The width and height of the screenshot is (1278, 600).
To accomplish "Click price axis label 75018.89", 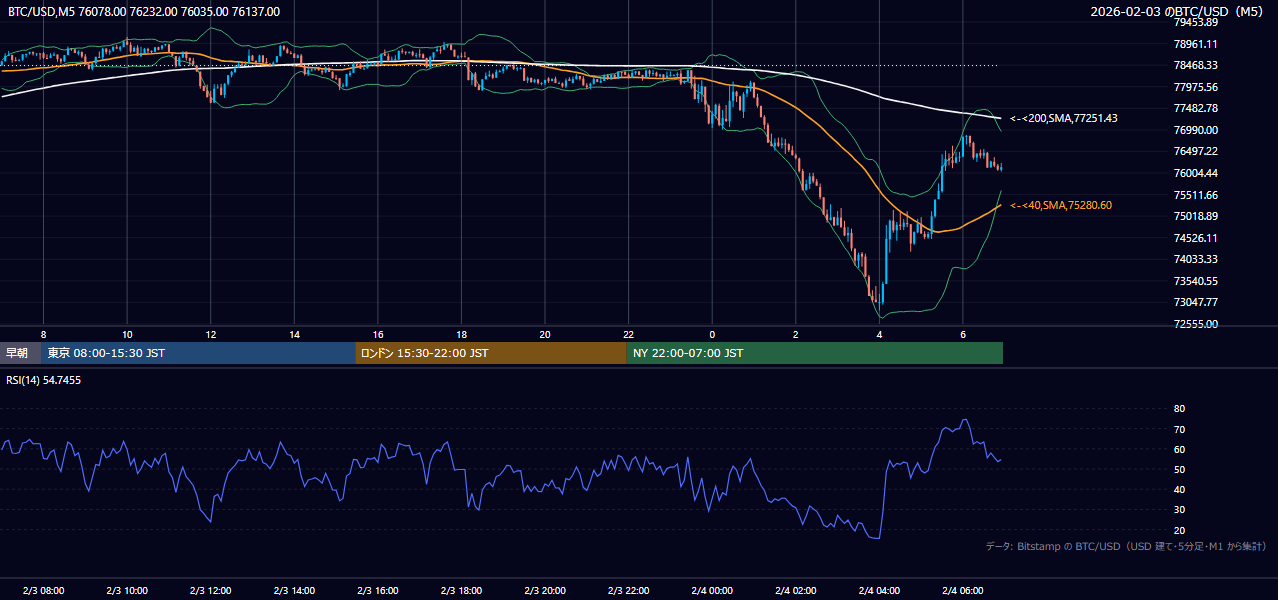I will click(x=1195, y=216).
